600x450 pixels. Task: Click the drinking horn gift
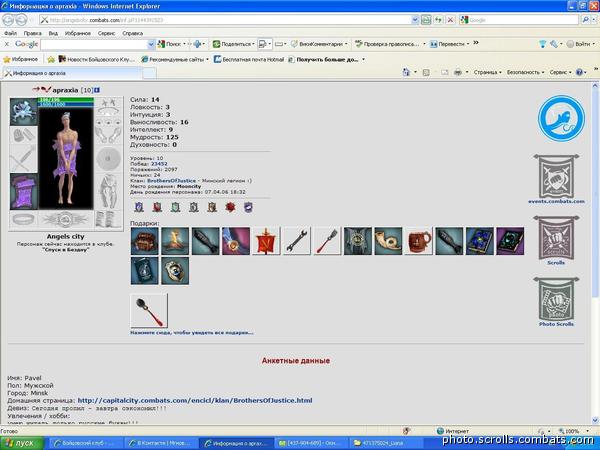click(388, 241)
